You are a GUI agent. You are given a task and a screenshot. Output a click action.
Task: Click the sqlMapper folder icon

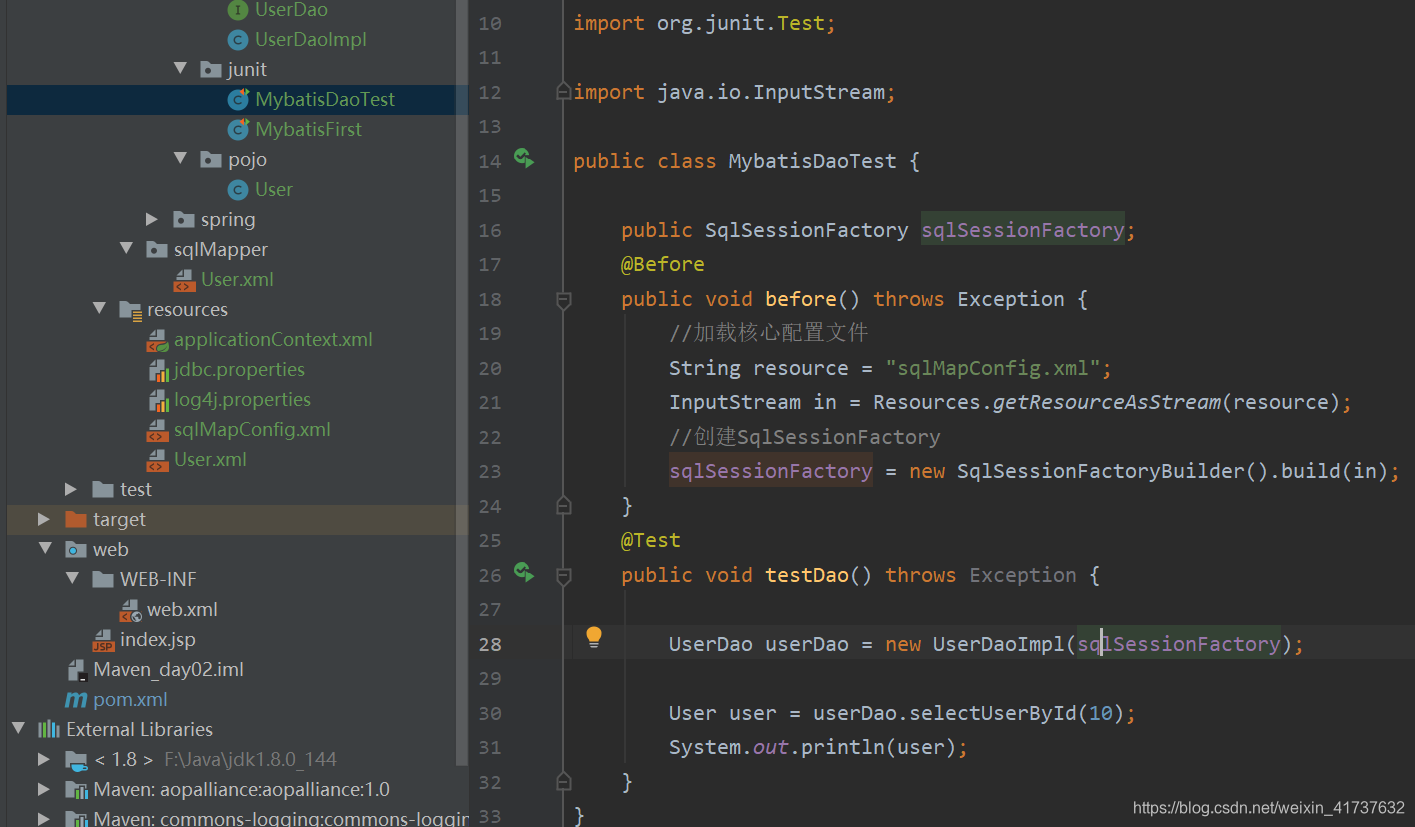tap(156, 250)
